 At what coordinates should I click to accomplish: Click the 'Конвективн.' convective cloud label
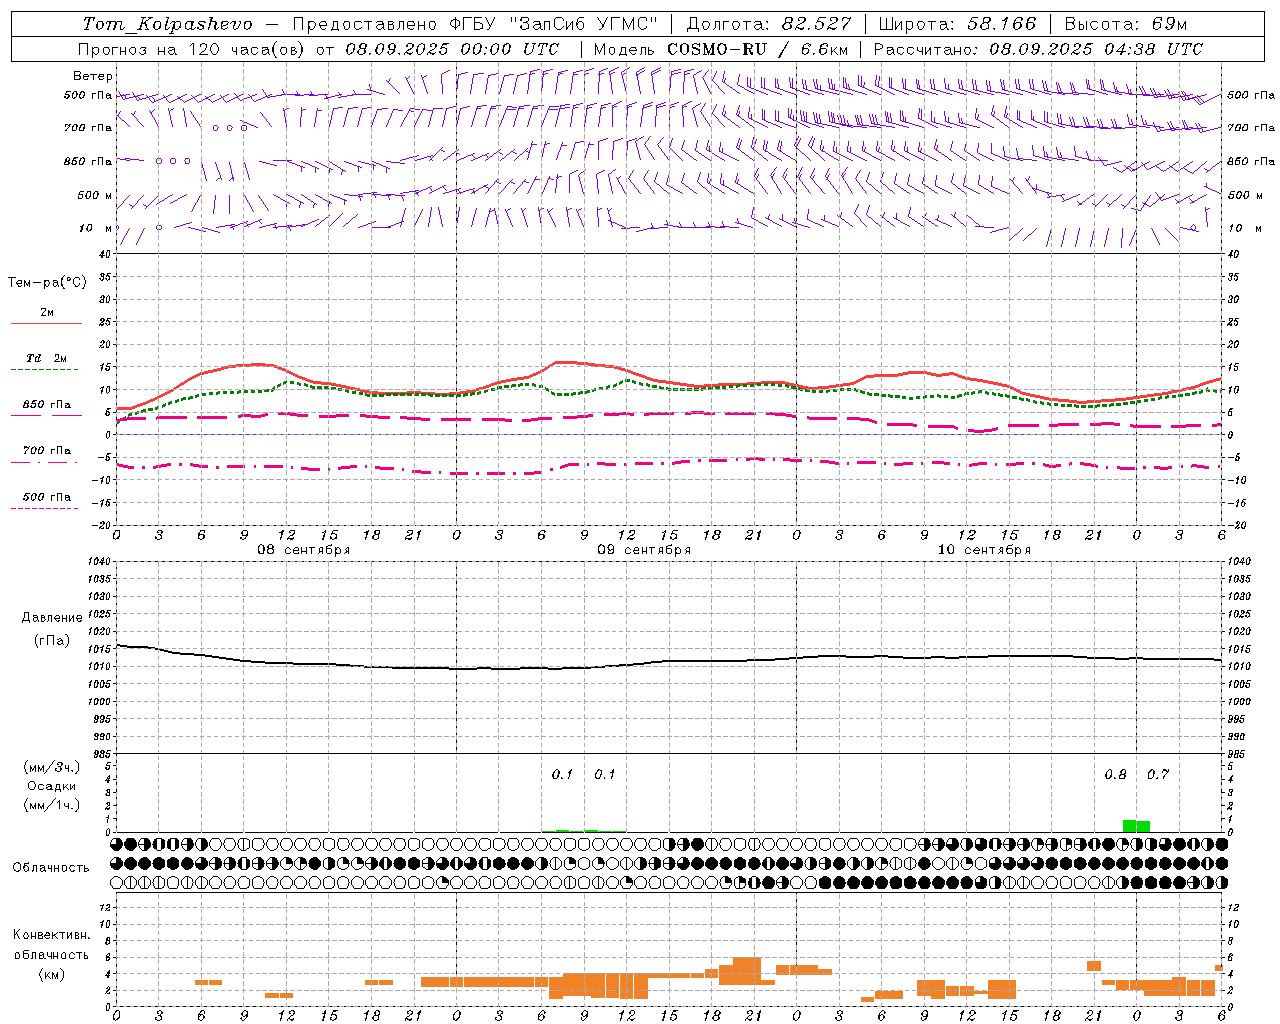(x=51, y=935)
